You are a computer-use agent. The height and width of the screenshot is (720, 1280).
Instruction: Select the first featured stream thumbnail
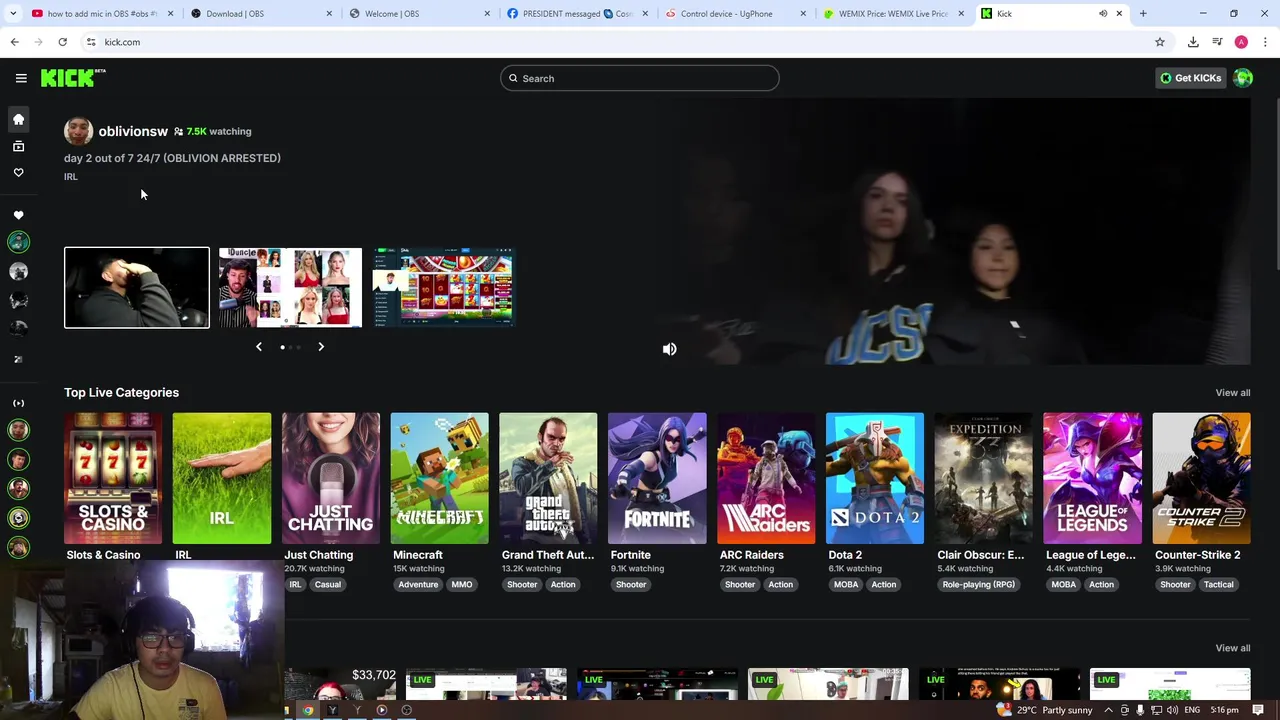[x=137, y=288]
